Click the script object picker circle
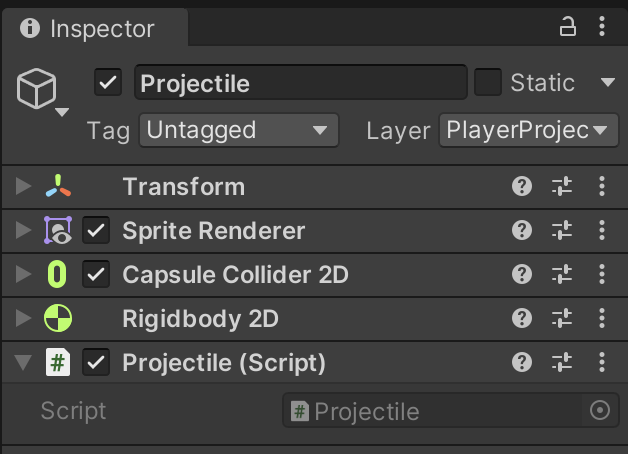Image resolution: width=628 pixels, height=454 pixels. (x=600, y=410)
